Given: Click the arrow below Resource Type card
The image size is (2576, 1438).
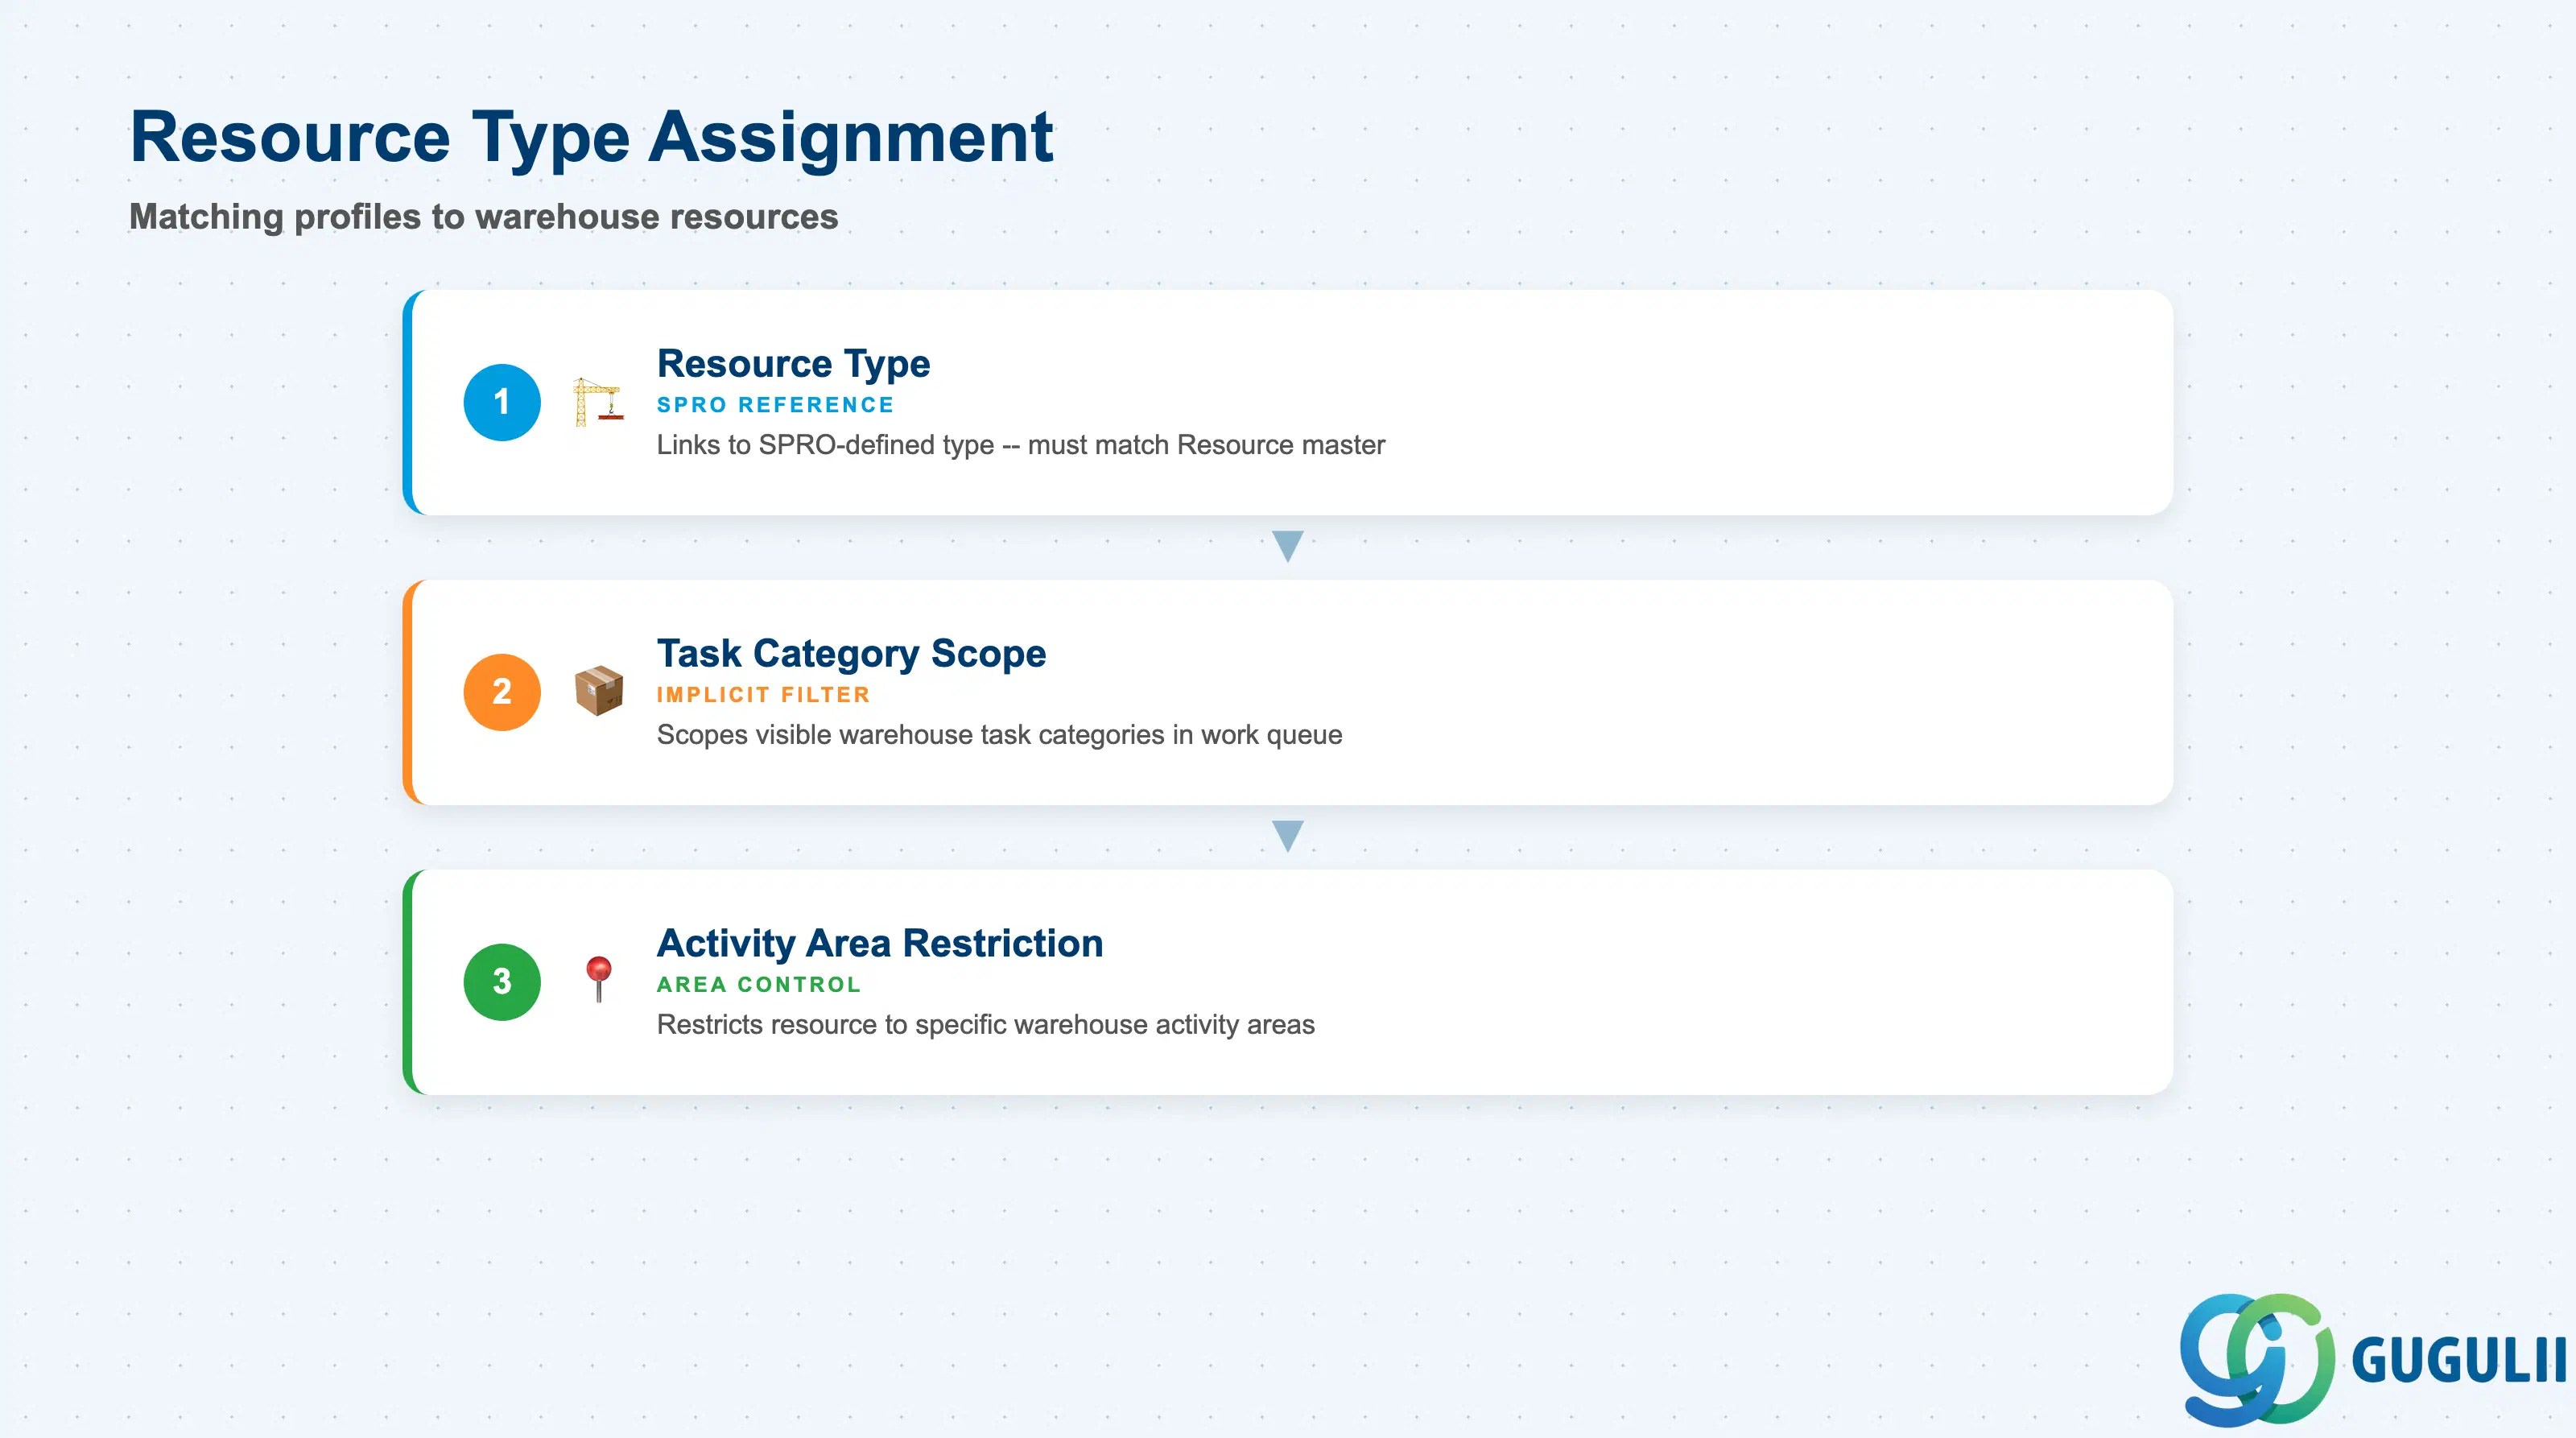Looking at the screenshot, I should [x=1287, y=547].
